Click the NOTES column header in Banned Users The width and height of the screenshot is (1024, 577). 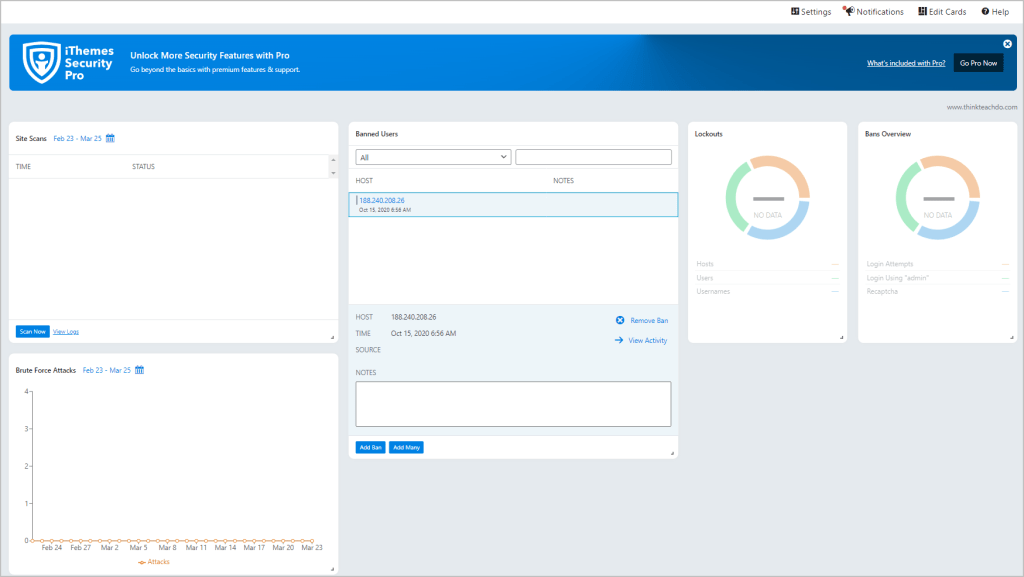[x=564, y=181]
